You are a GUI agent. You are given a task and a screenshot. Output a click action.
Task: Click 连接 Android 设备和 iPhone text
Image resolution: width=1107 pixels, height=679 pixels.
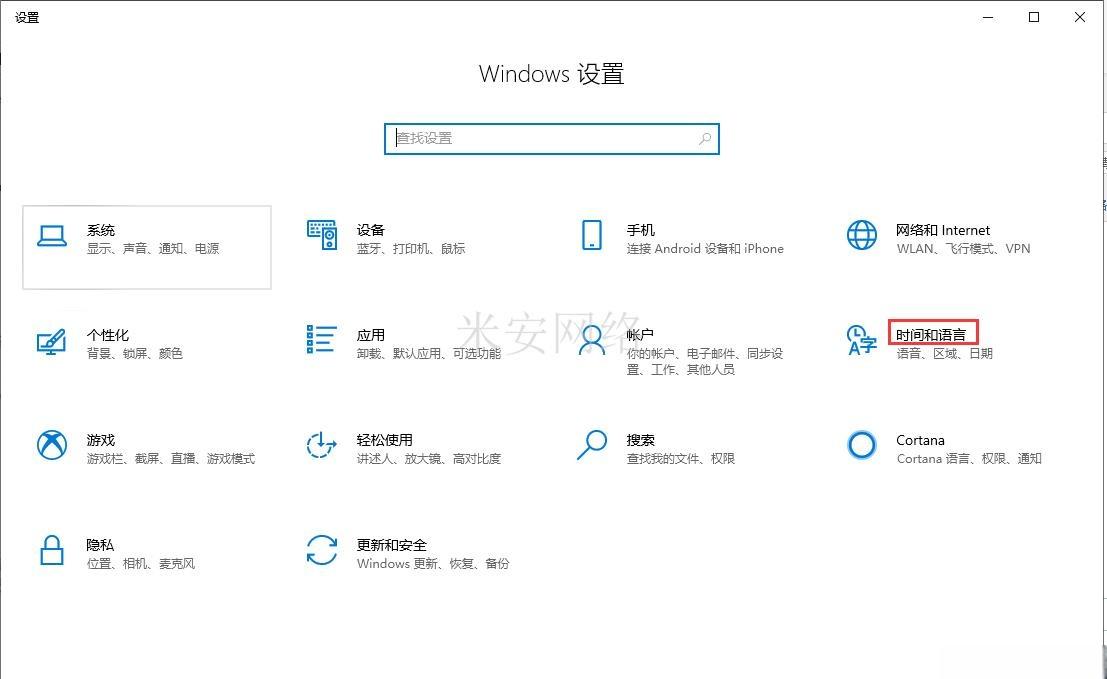point(705,248)
